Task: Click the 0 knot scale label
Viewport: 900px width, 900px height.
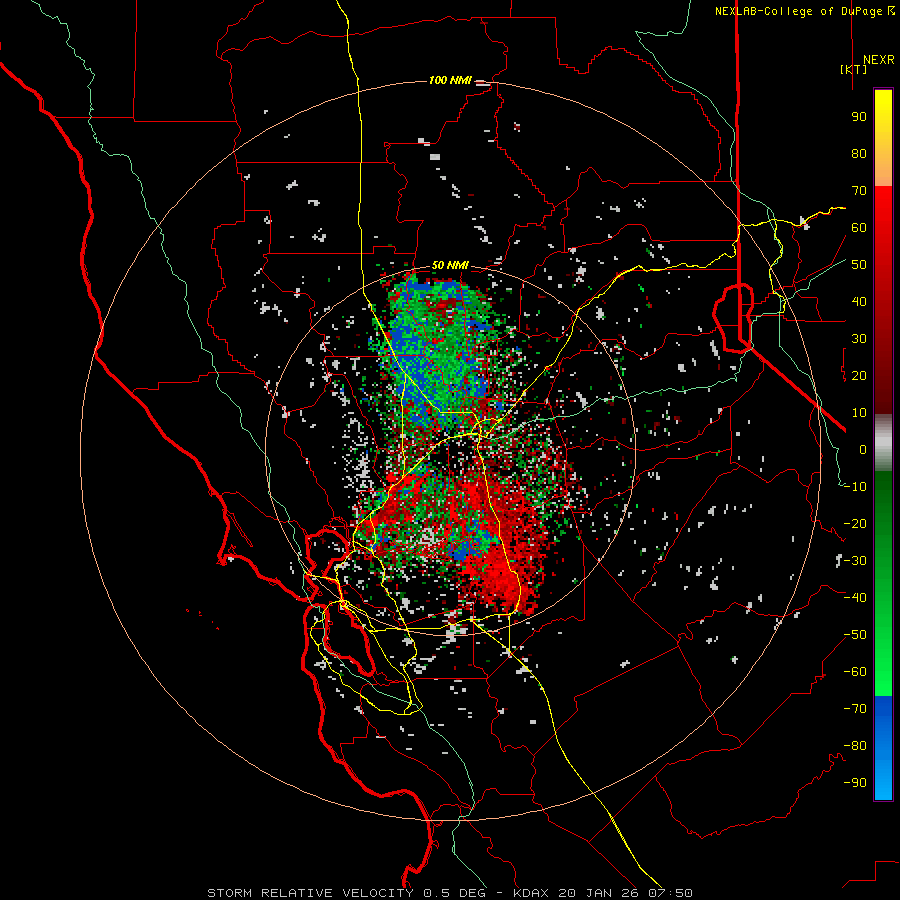Action: (x=863, y=450)
